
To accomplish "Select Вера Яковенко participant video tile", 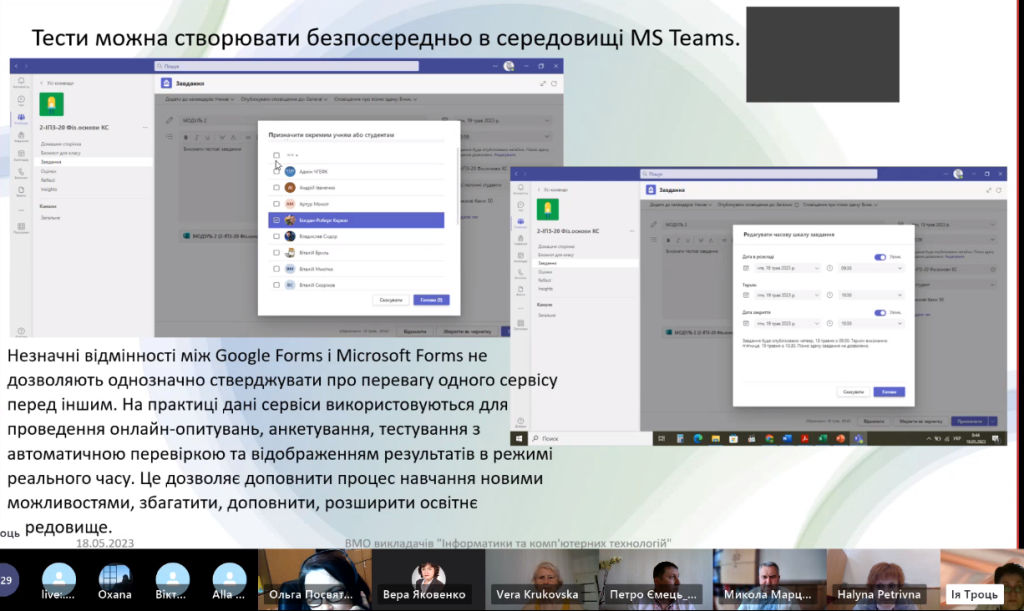I will pos(428,580).
